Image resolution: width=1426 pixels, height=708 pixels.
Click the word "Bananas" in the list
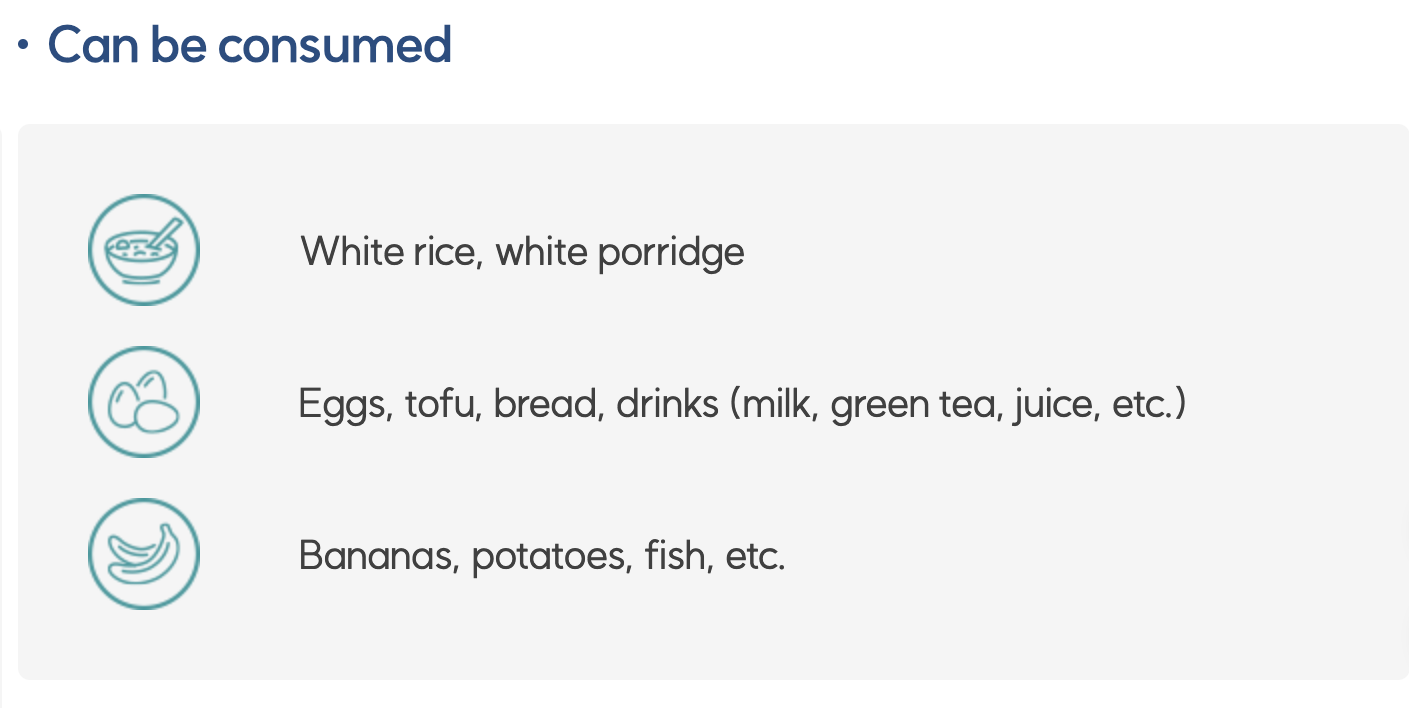[378, 556]
